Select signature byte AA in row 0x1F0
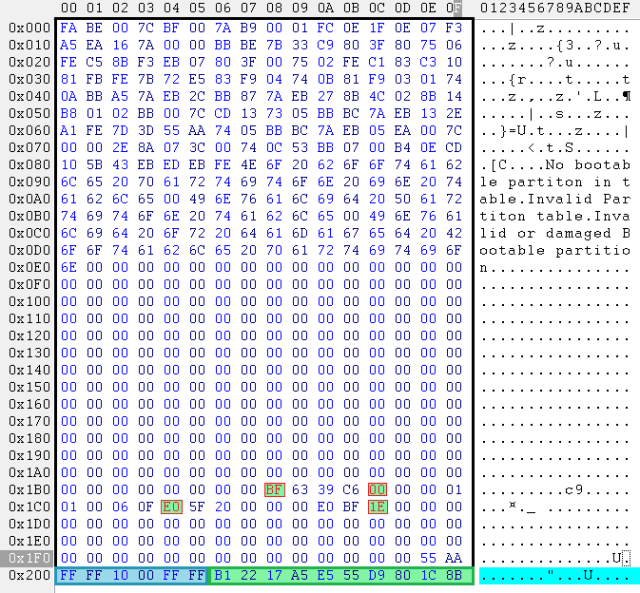This screenshot has width=640, height=593. (x=454, y=558)
